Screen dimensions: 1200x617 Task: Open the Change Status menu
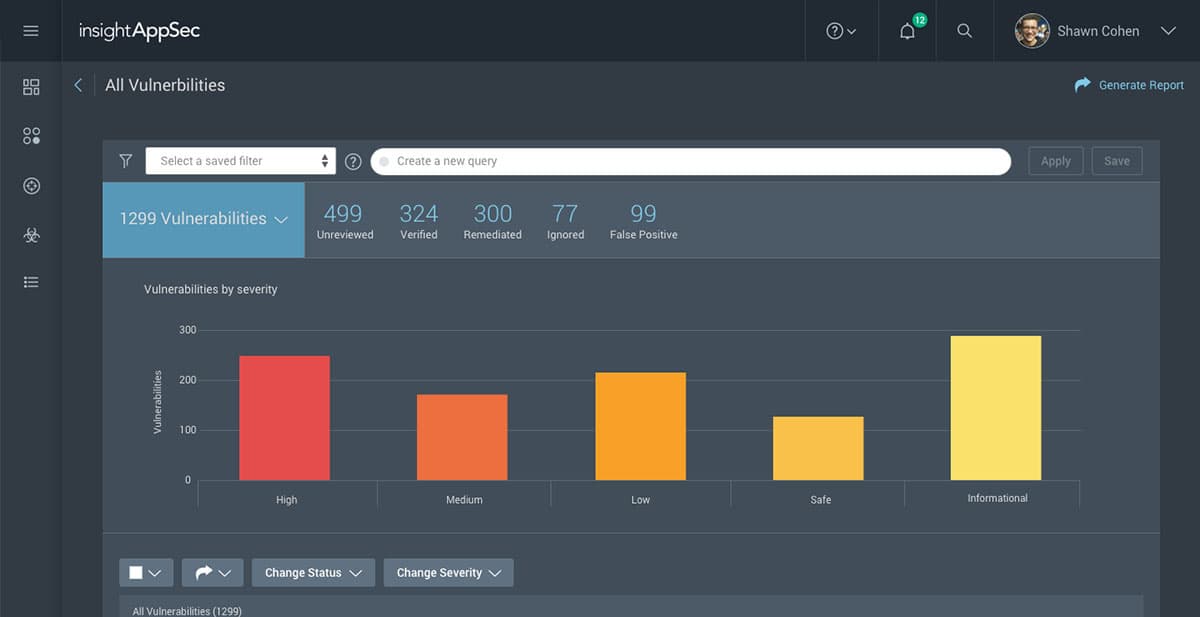tap(313, 572)
